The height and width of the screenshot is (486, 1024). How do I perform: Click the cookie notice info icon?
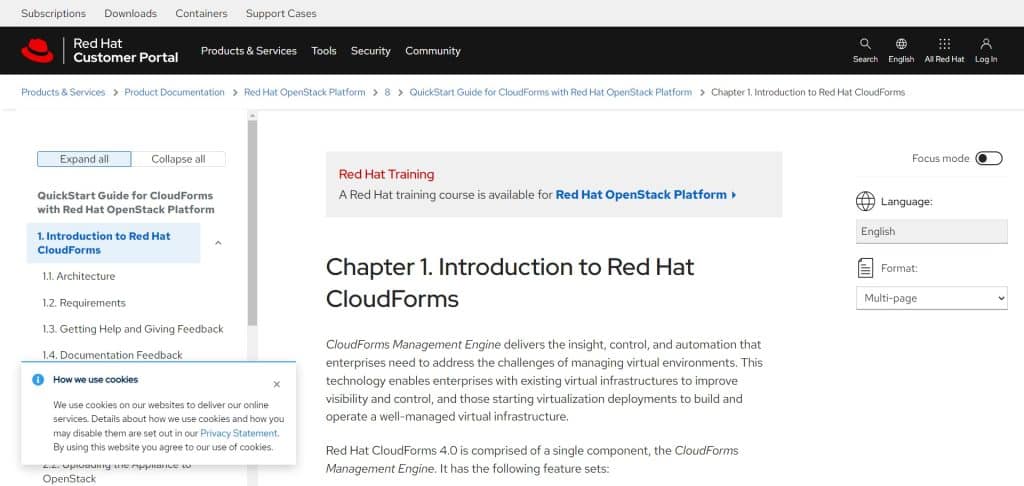pos(38,380)
